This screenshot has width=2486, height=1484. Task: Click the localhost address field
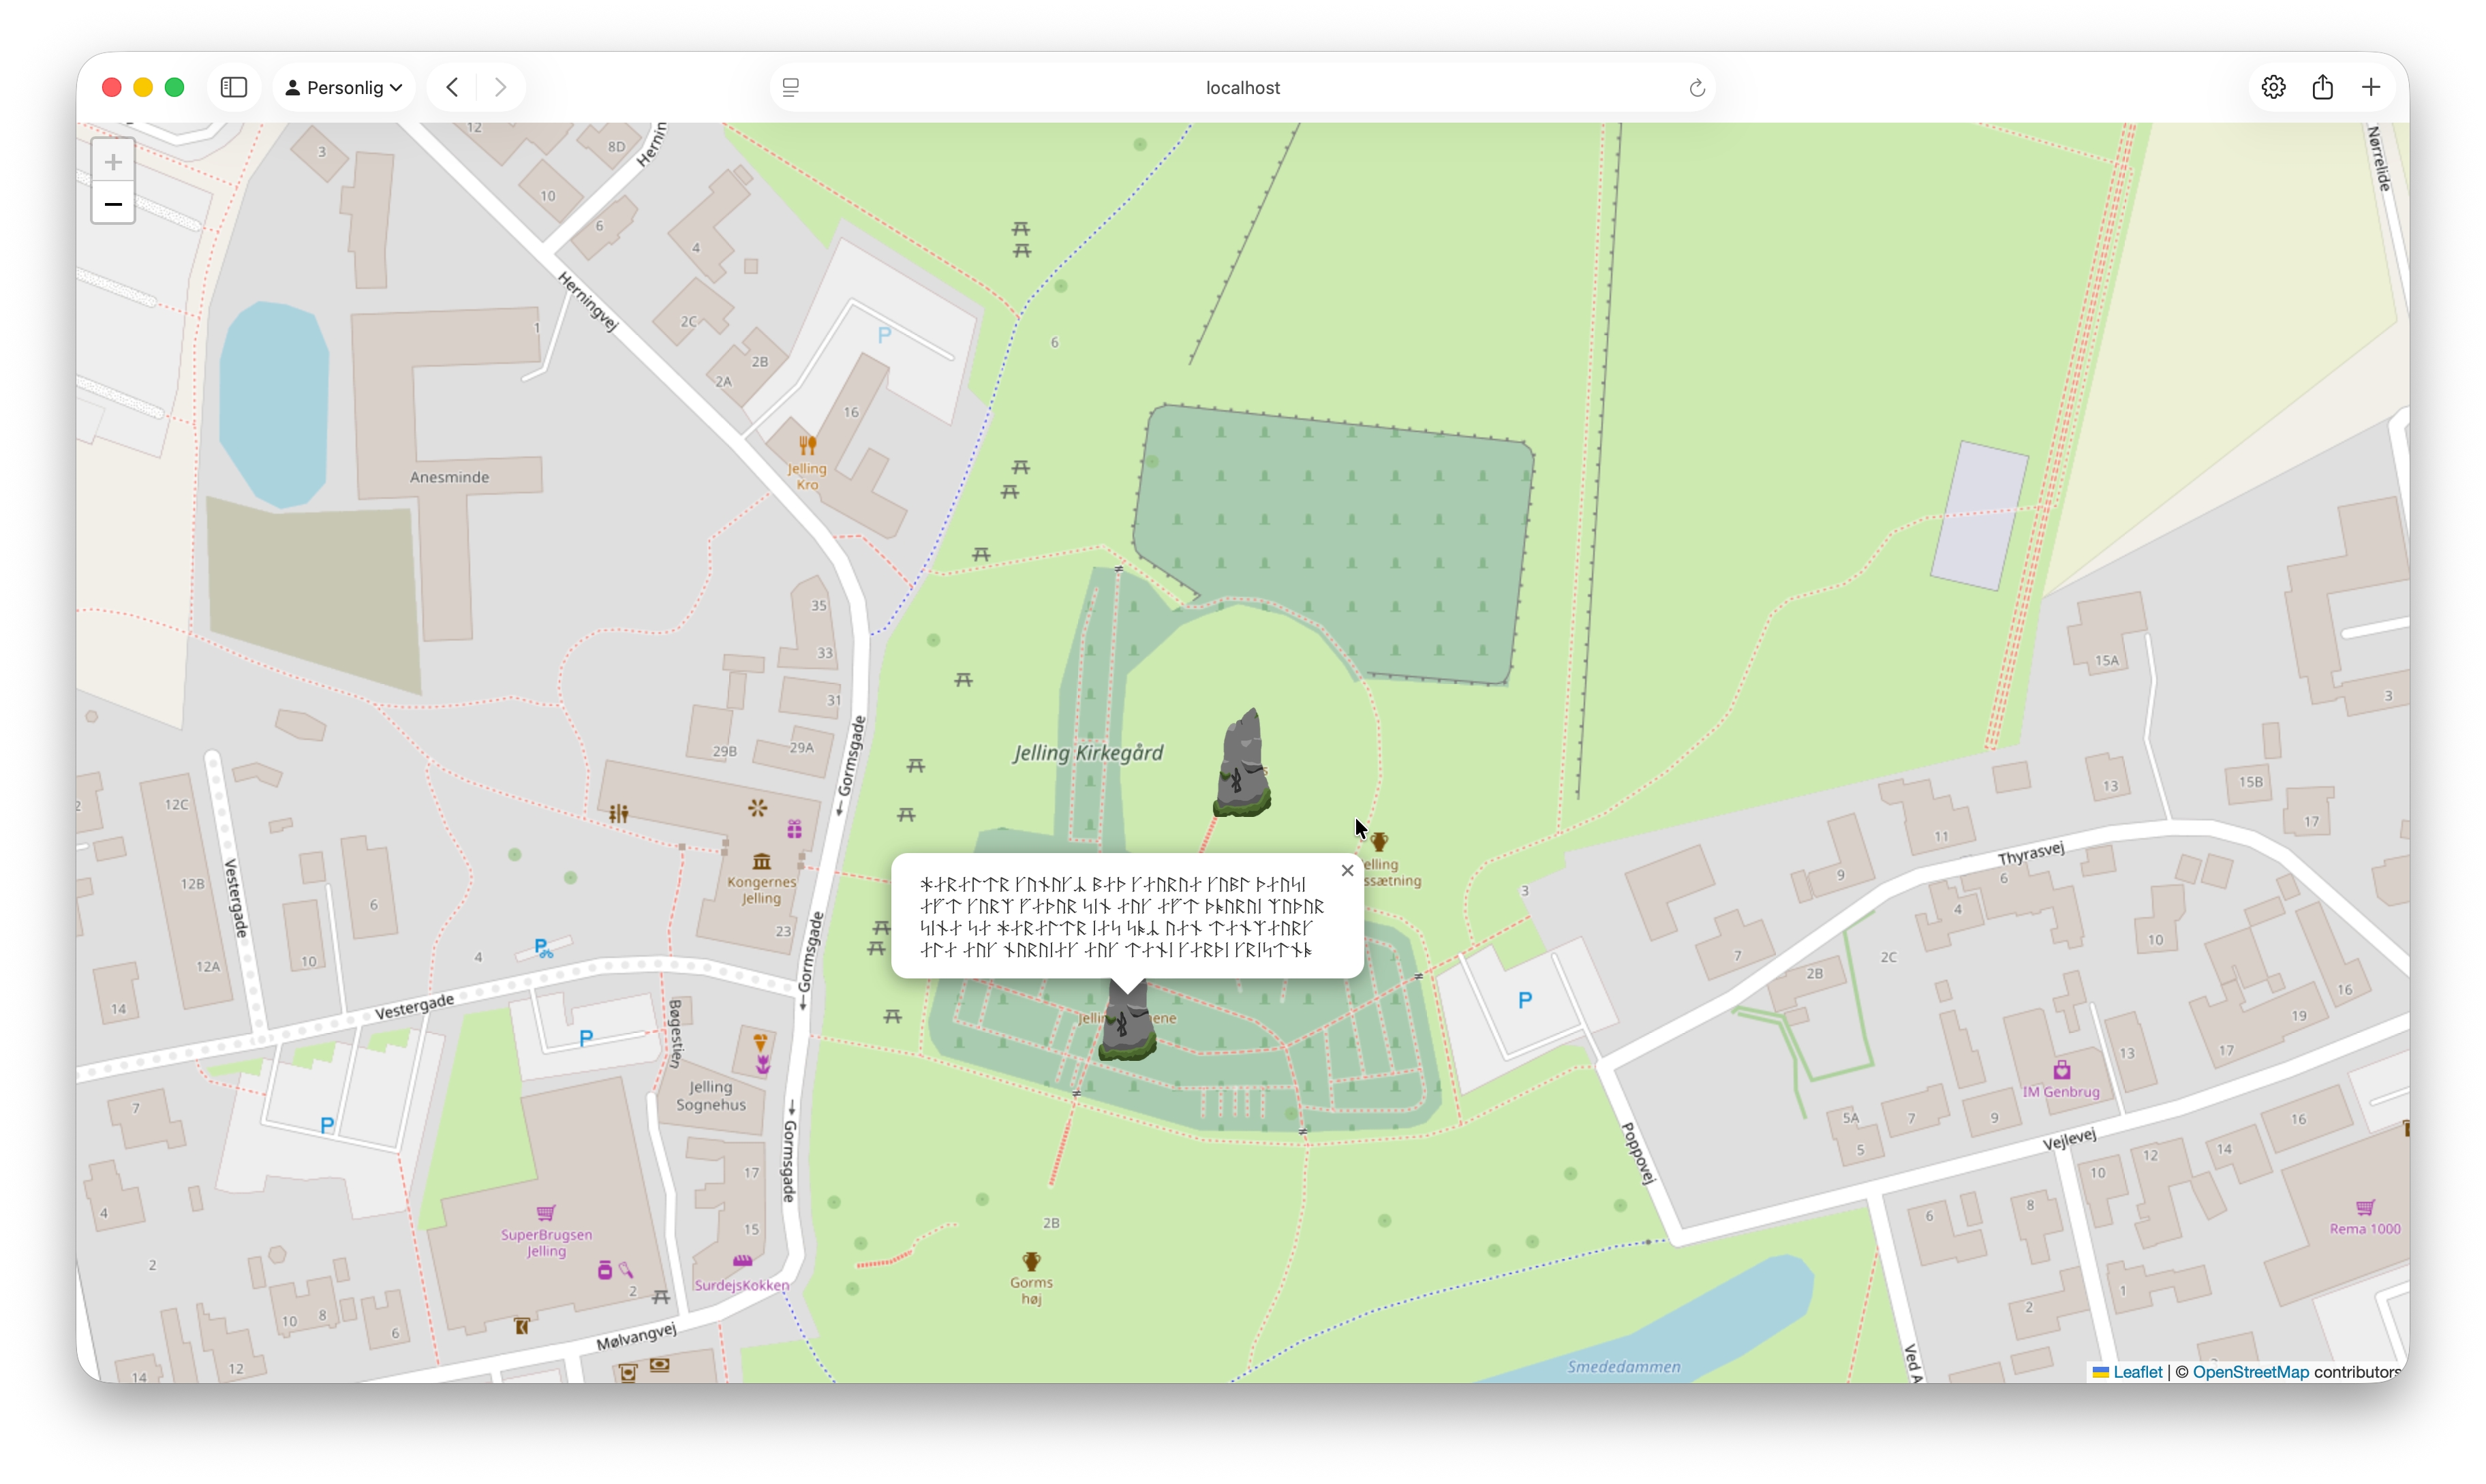[x=1242, y=88]
